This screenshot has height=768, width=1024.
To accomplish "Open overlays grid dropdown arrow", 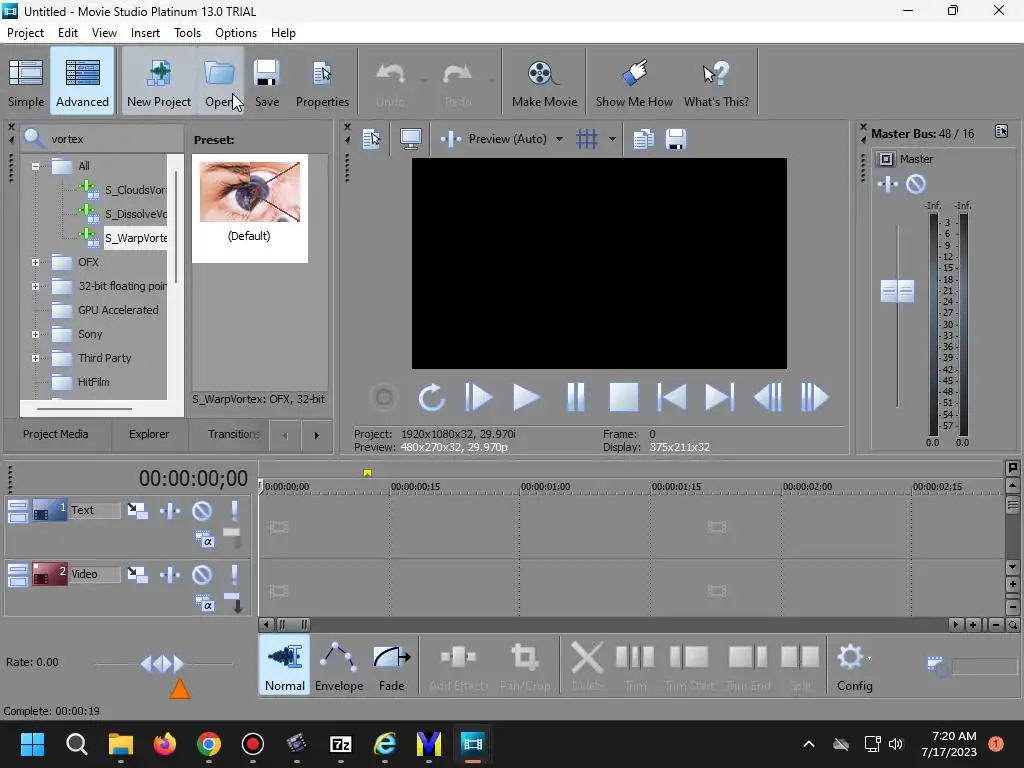I will [x=612, y=138].
